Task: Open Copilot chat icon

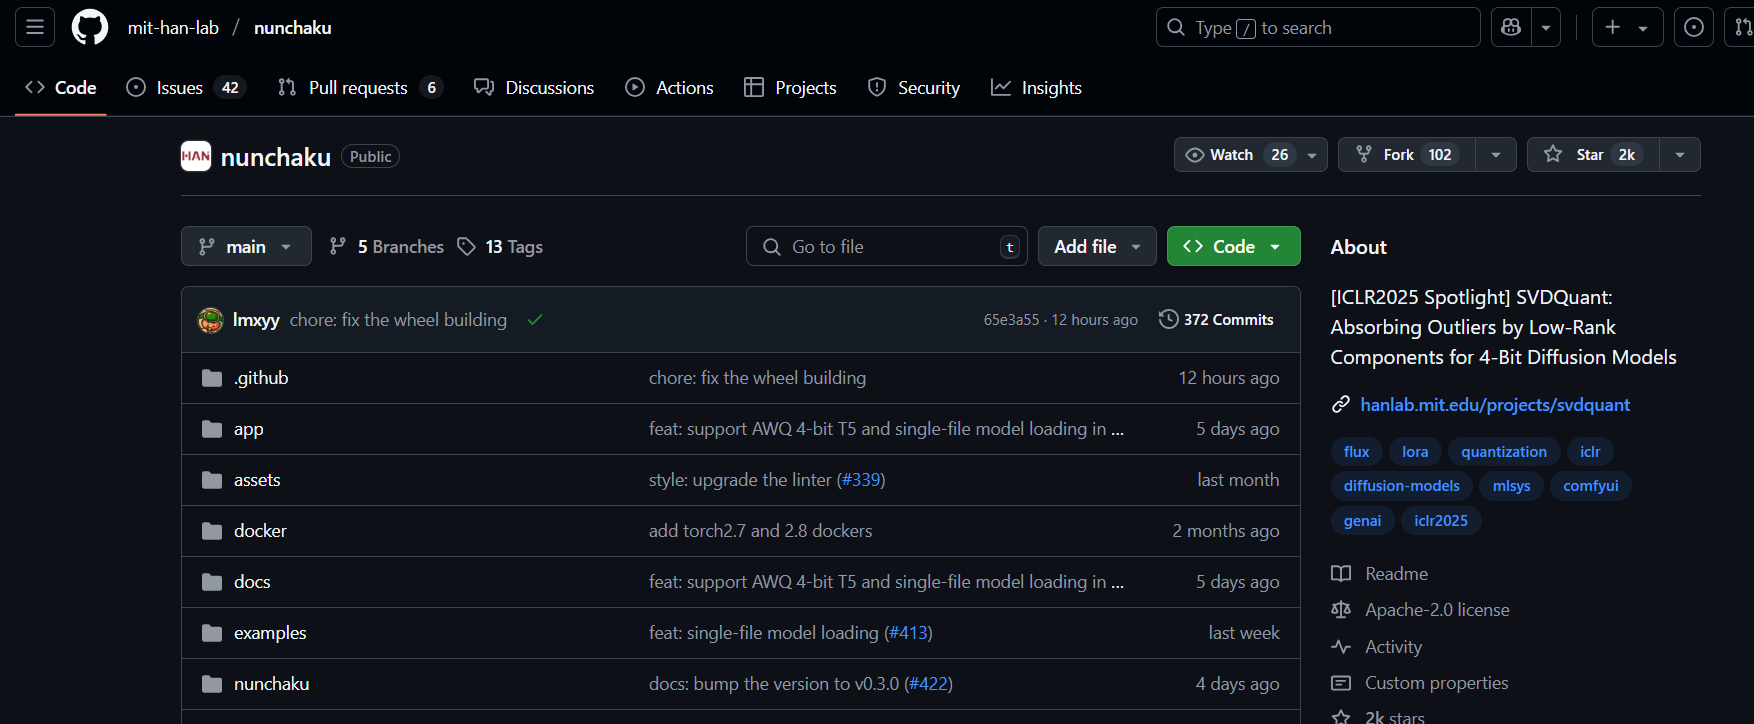Action: point(1511,27)
